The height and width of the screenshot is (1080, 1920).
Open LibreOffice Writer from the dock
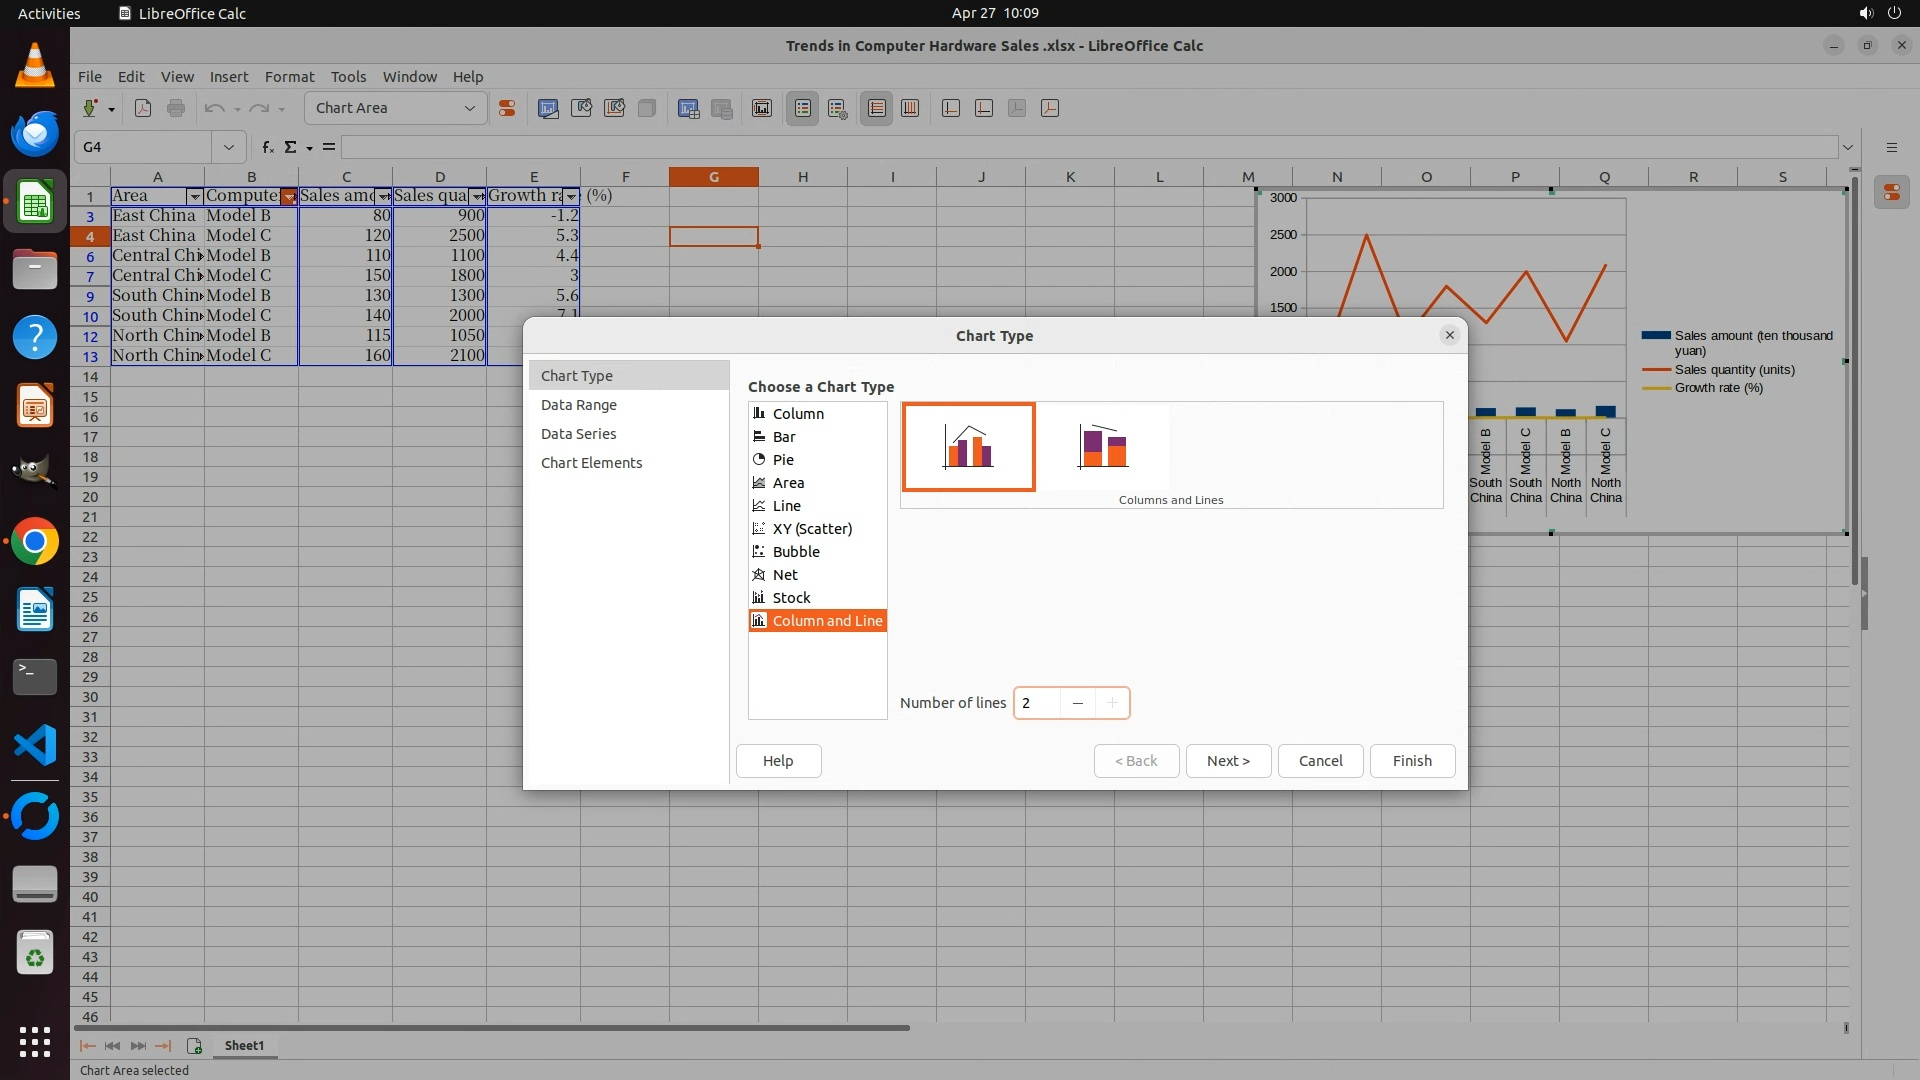[x=35, y=610]
